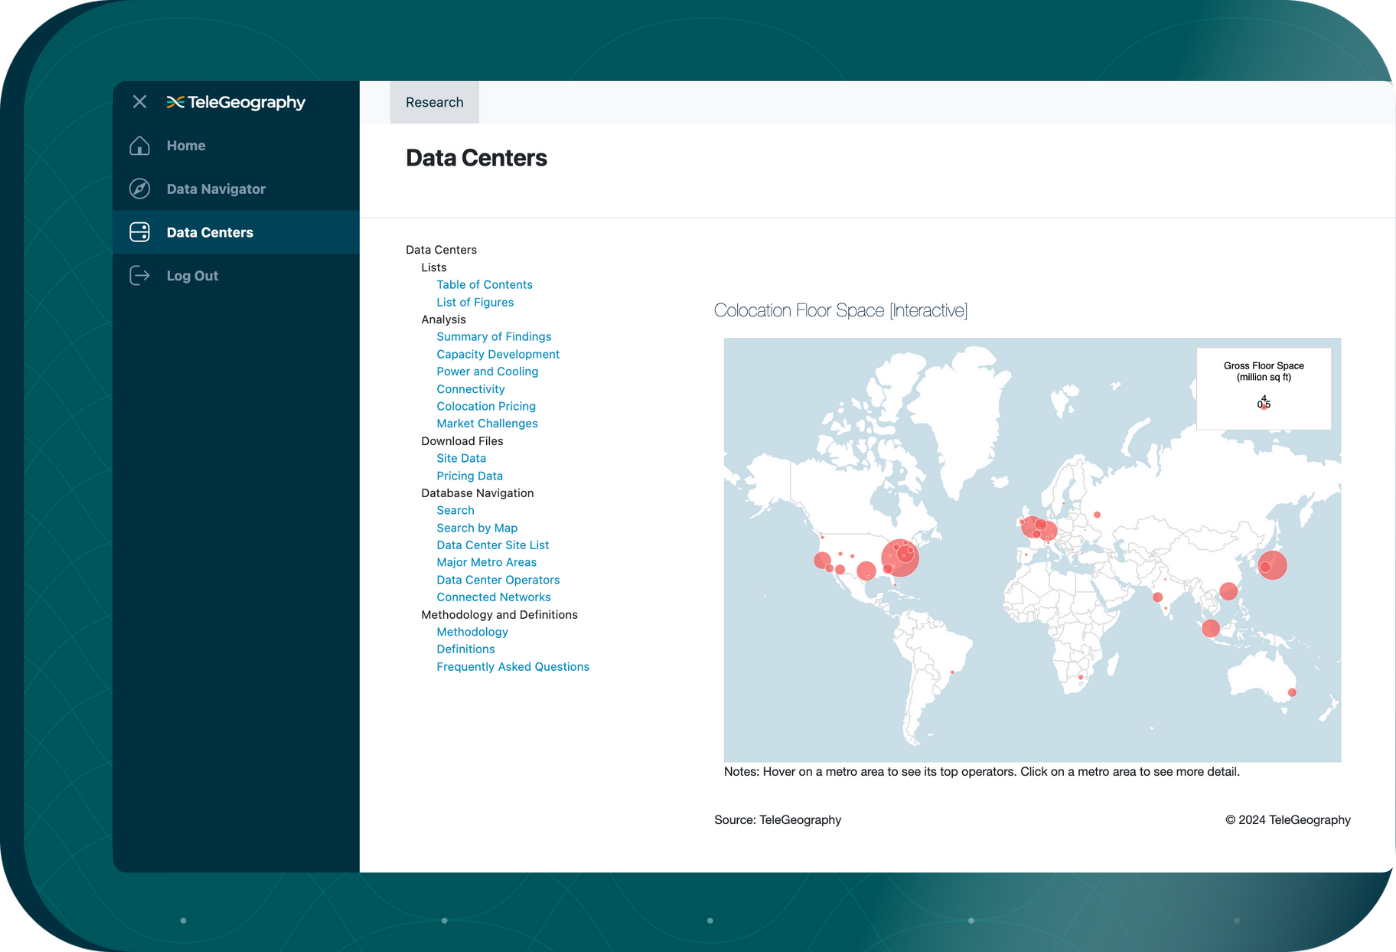Open Search by Map
1396x952 pixels.
click(x=477, y=528)
